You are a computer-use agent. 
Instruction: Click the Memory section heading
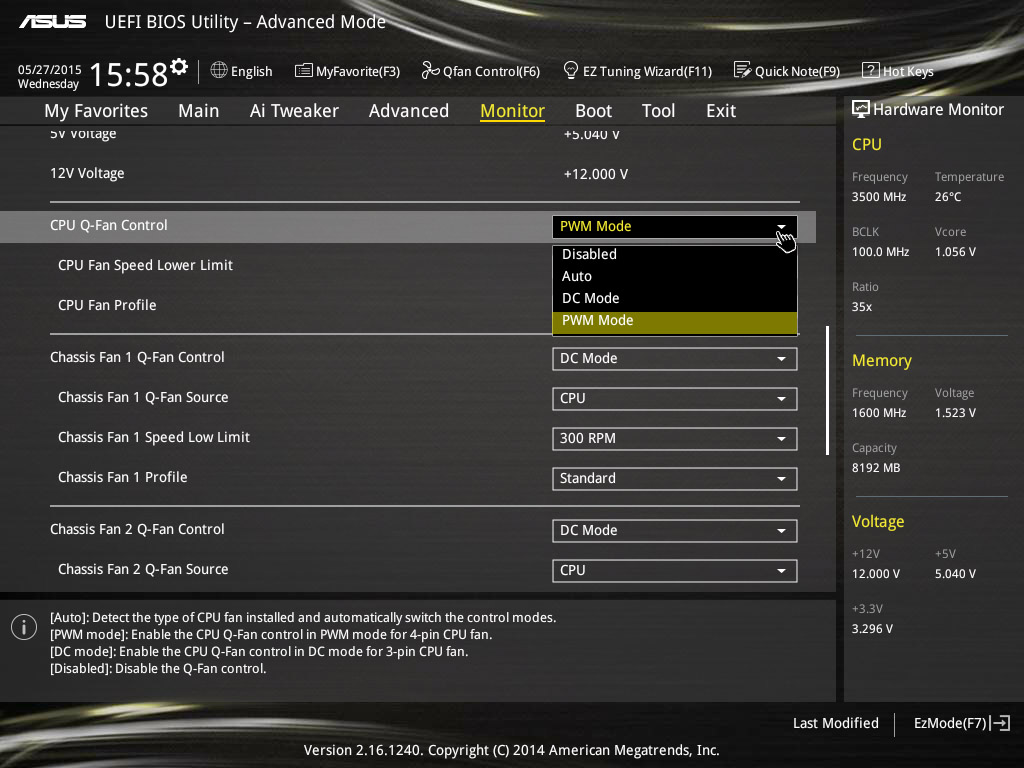[x=882, y=360]
